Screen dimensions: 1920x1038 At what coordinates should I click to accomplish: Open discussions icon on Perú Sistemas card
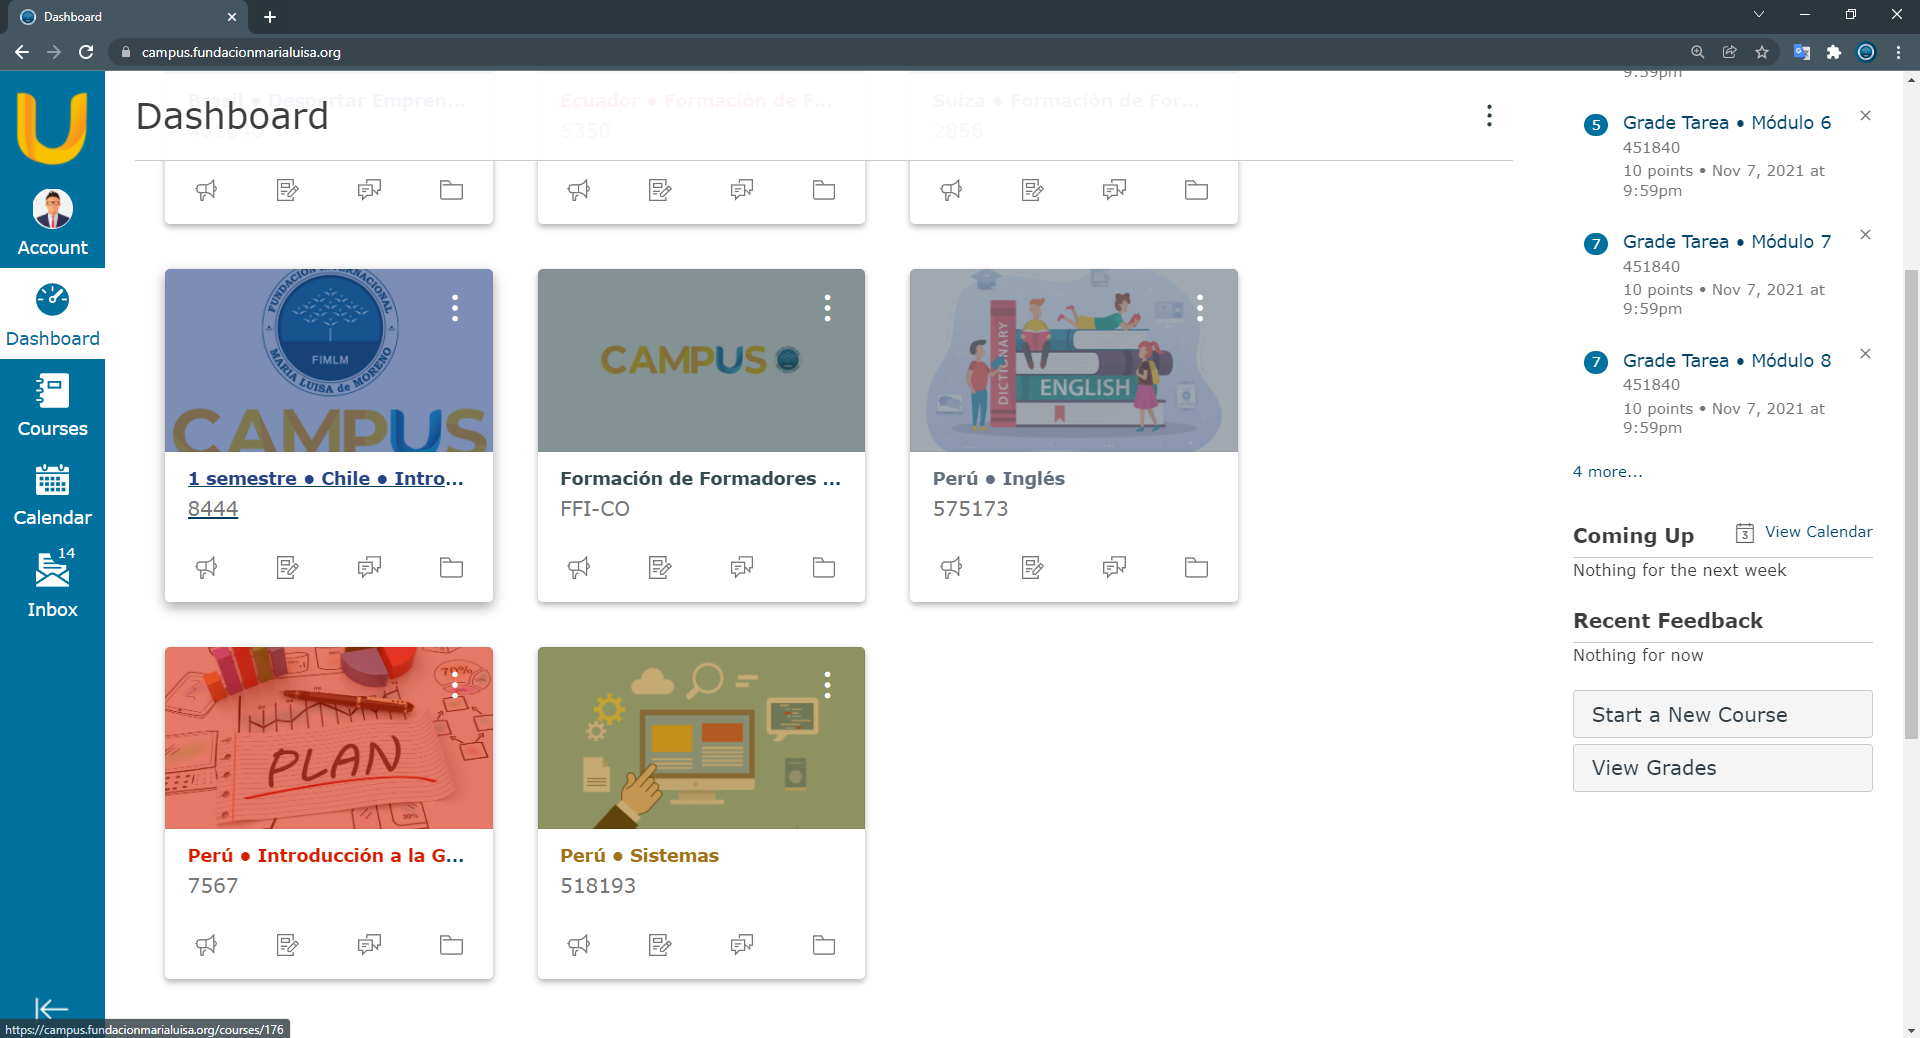click(x=742, y=945)
